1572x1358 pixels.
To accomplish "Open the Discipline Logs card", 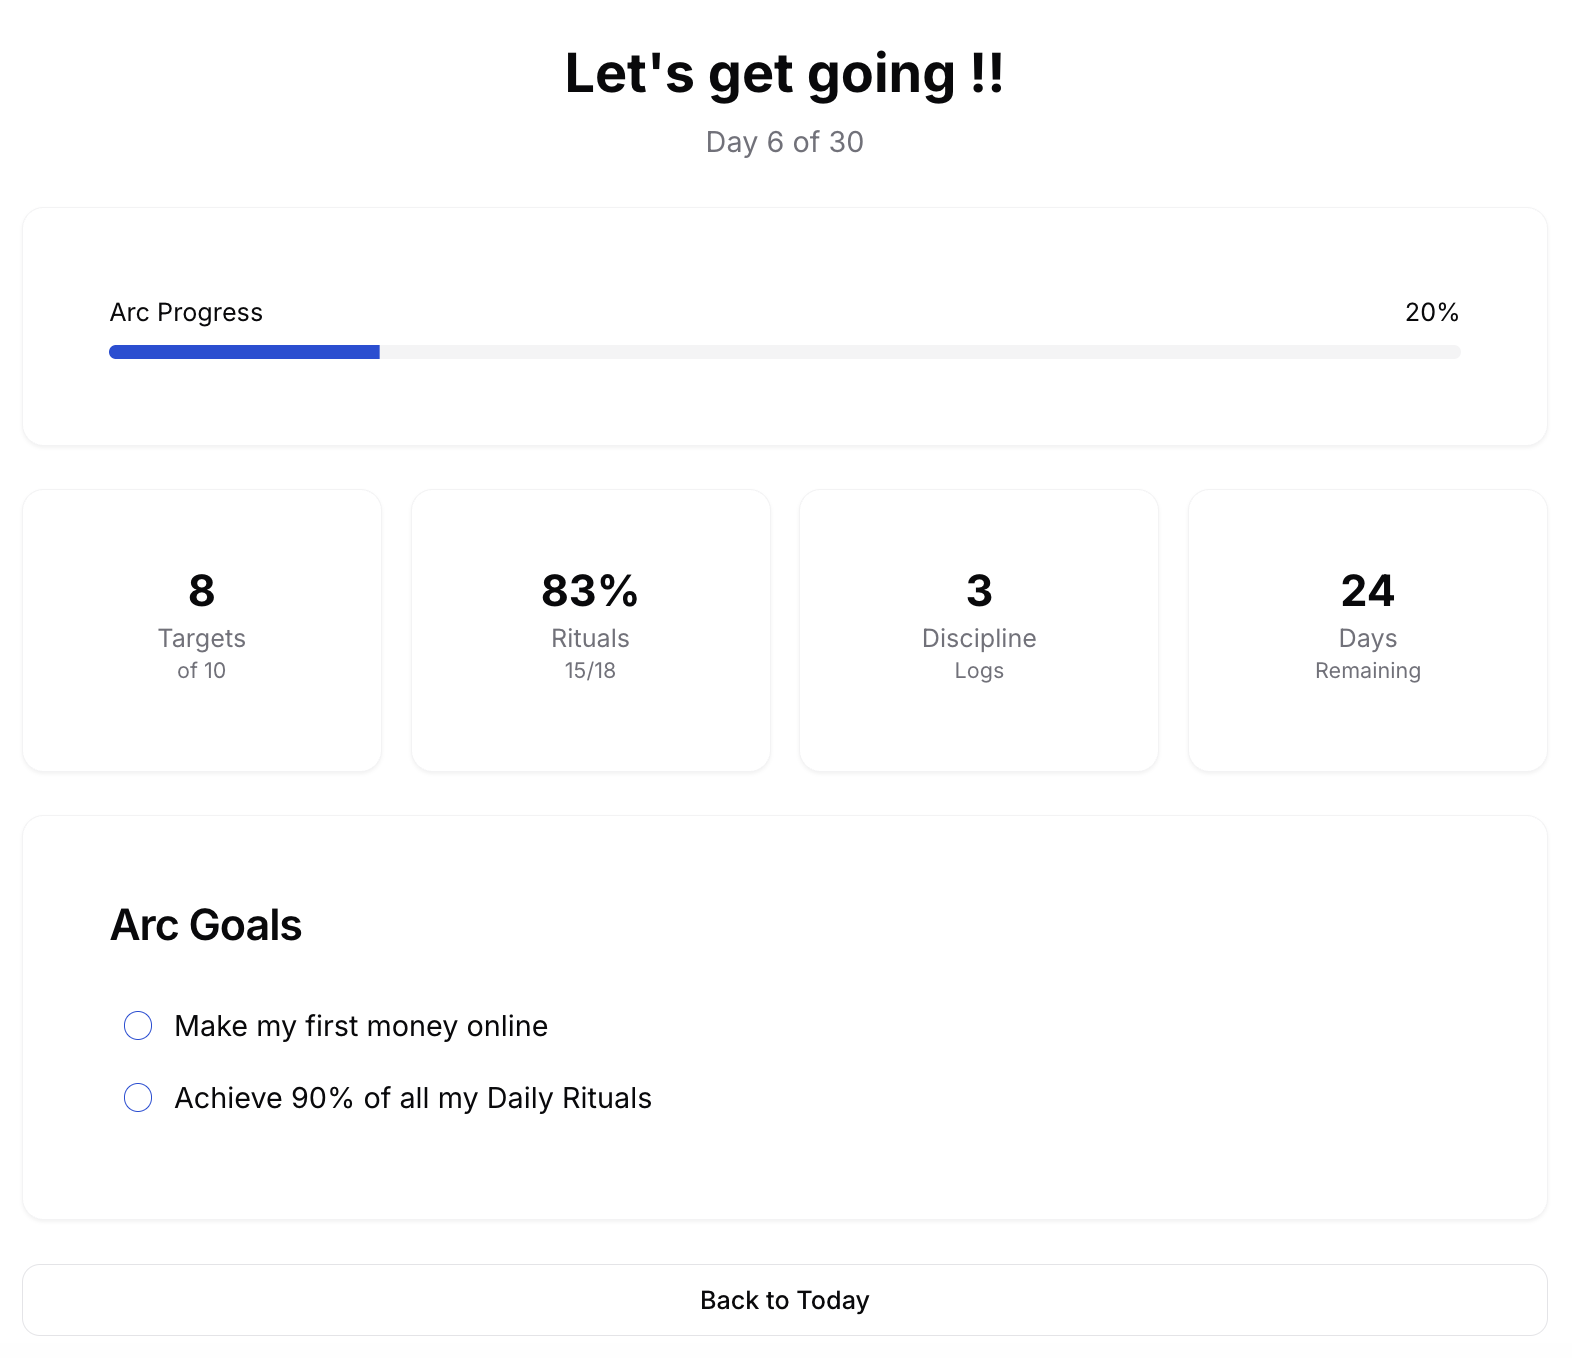I will [x=978, y=630].
